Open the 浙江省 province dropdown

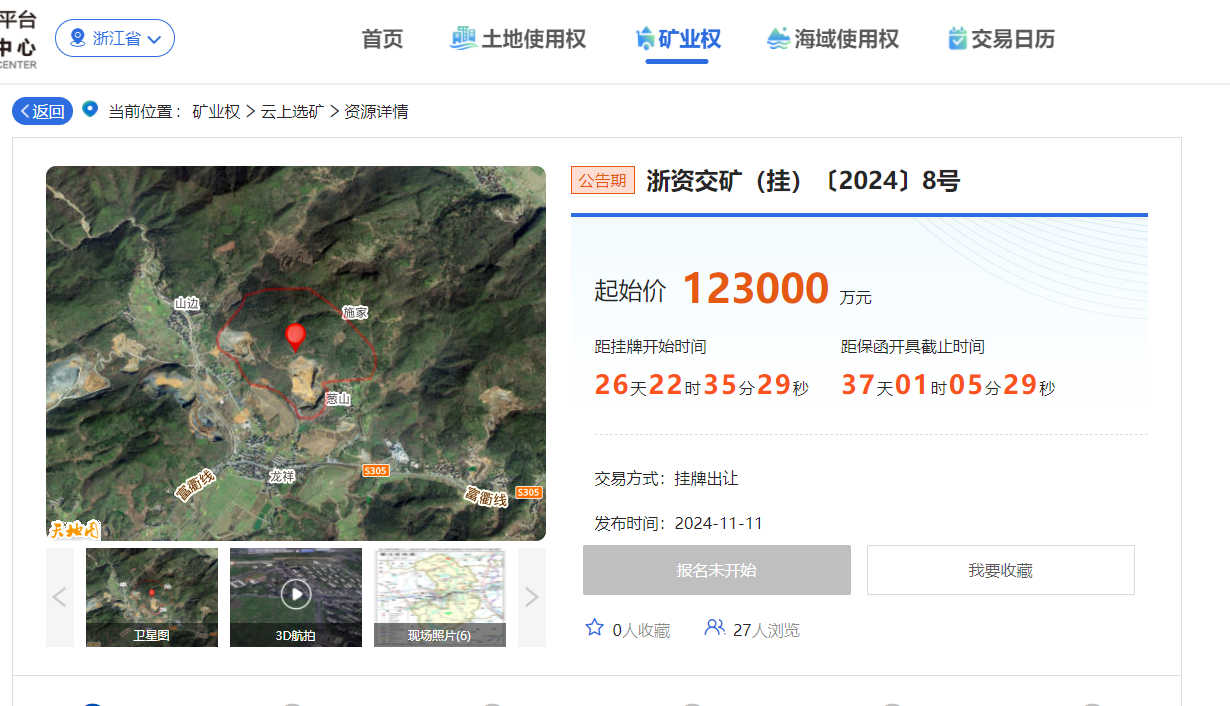point(115,39)
